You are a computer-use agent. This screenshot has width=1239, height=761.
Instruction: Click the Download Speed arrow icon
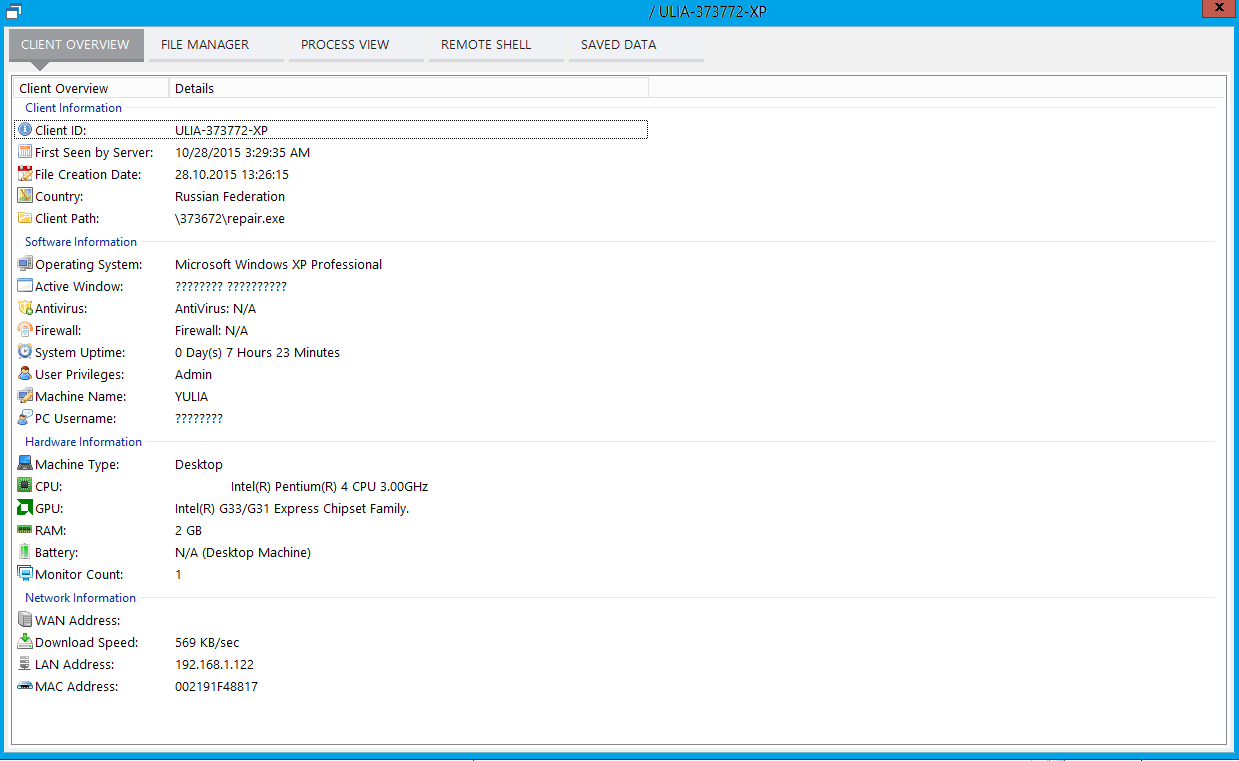[x=25, y=642]
